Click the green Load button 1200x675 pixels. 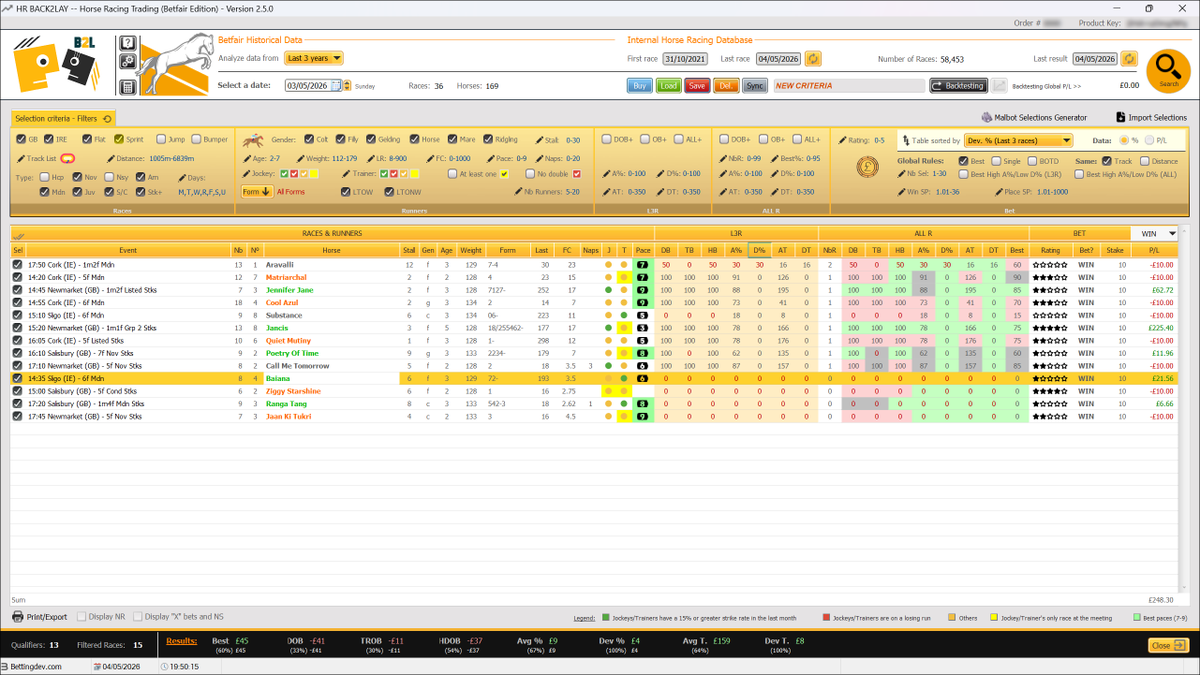668,86
